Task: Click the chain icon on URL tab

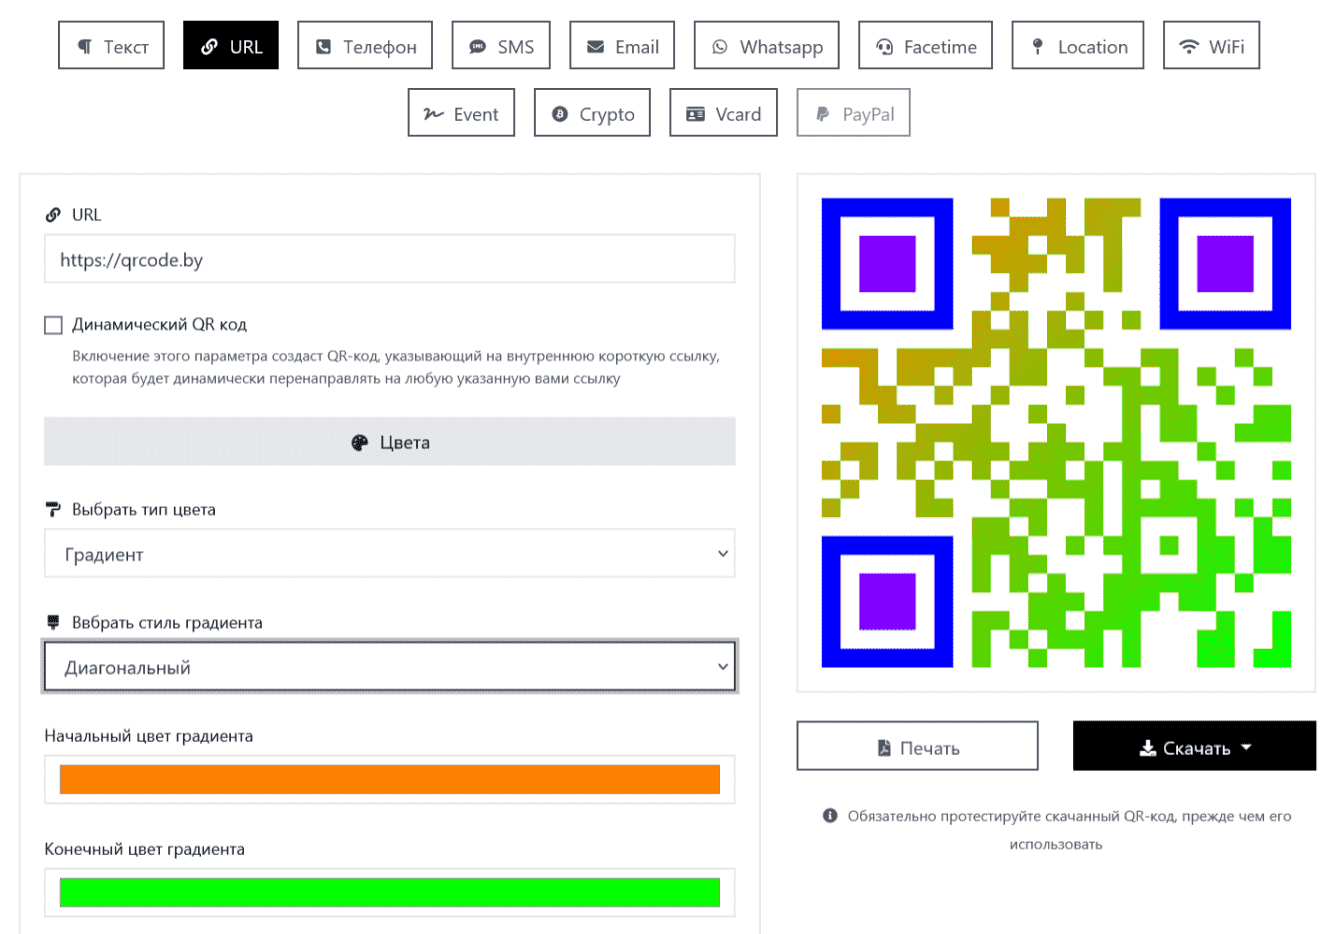Action: click(x=209, y=47)
